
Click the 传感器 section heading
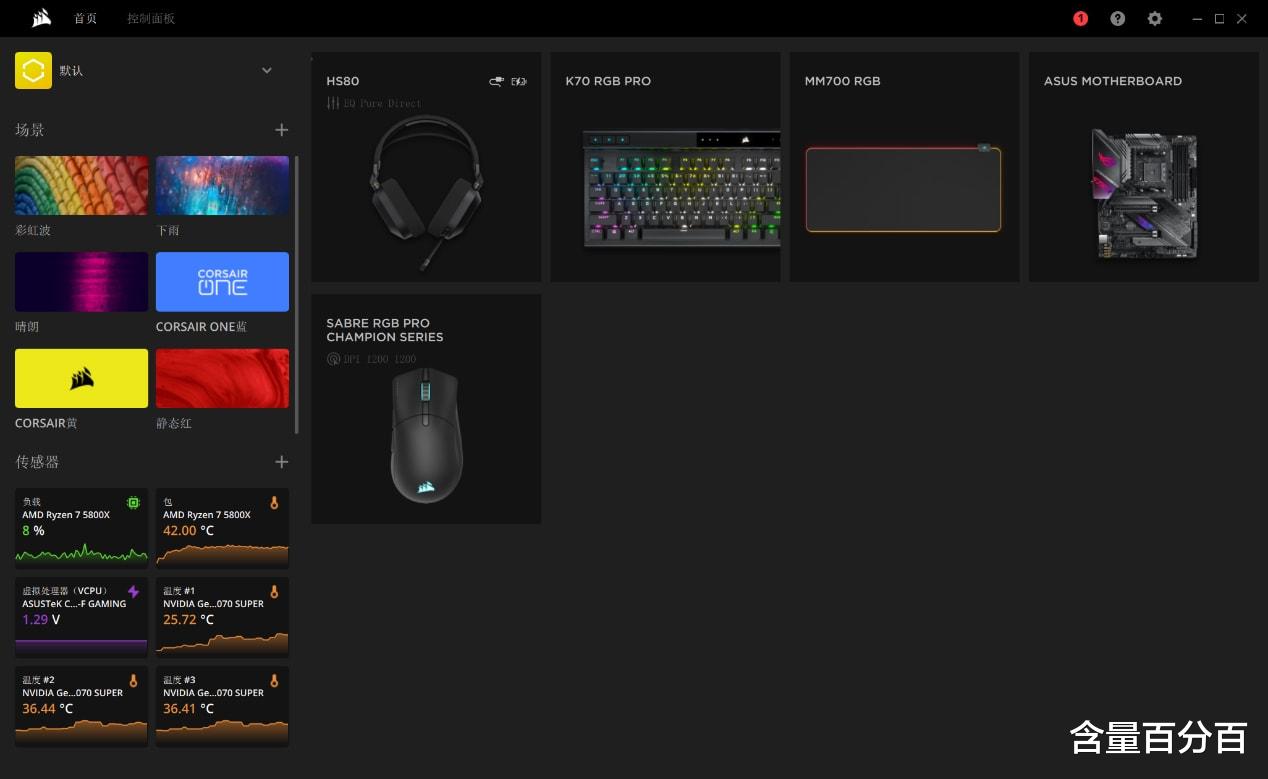coord(37,462)
